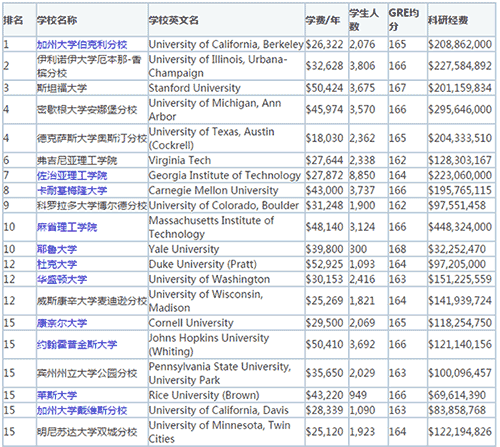The image size is (500, 447).
Task: Follow the 华盛顿大学 link
Action: tap(62, 279)
